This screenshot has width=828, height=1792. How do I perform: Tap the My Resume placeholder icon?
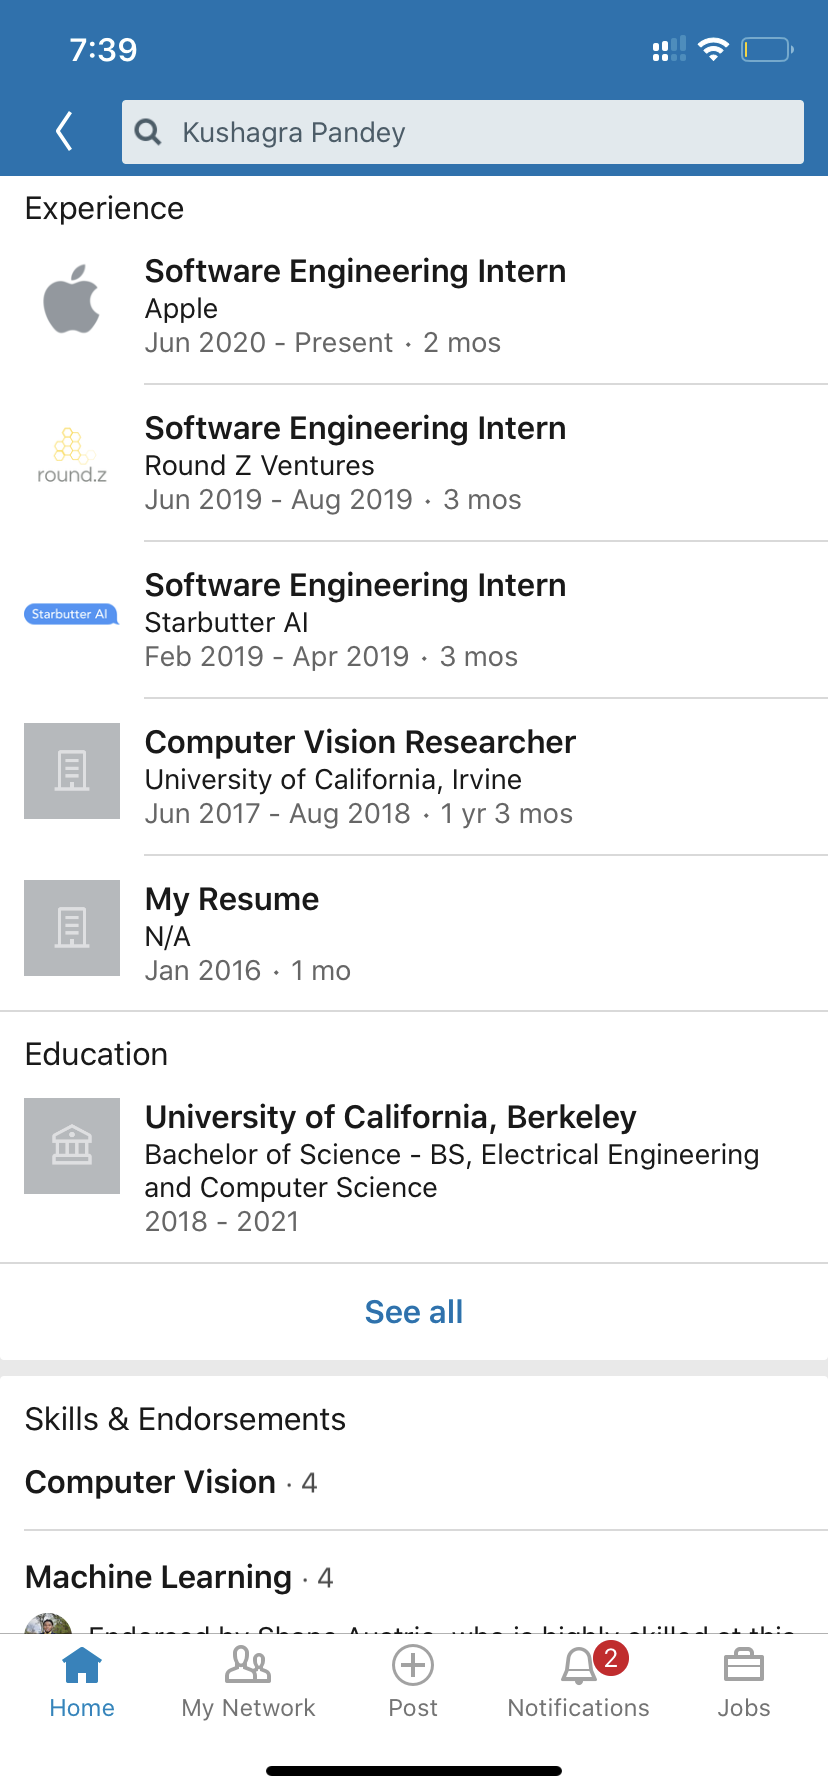tap(72, 928)
